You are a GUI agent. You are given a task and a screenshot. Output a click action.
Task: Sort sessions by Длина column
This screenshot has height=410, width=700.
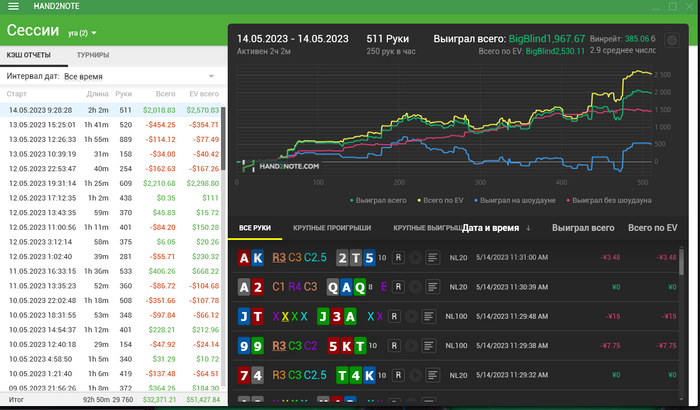97,94
